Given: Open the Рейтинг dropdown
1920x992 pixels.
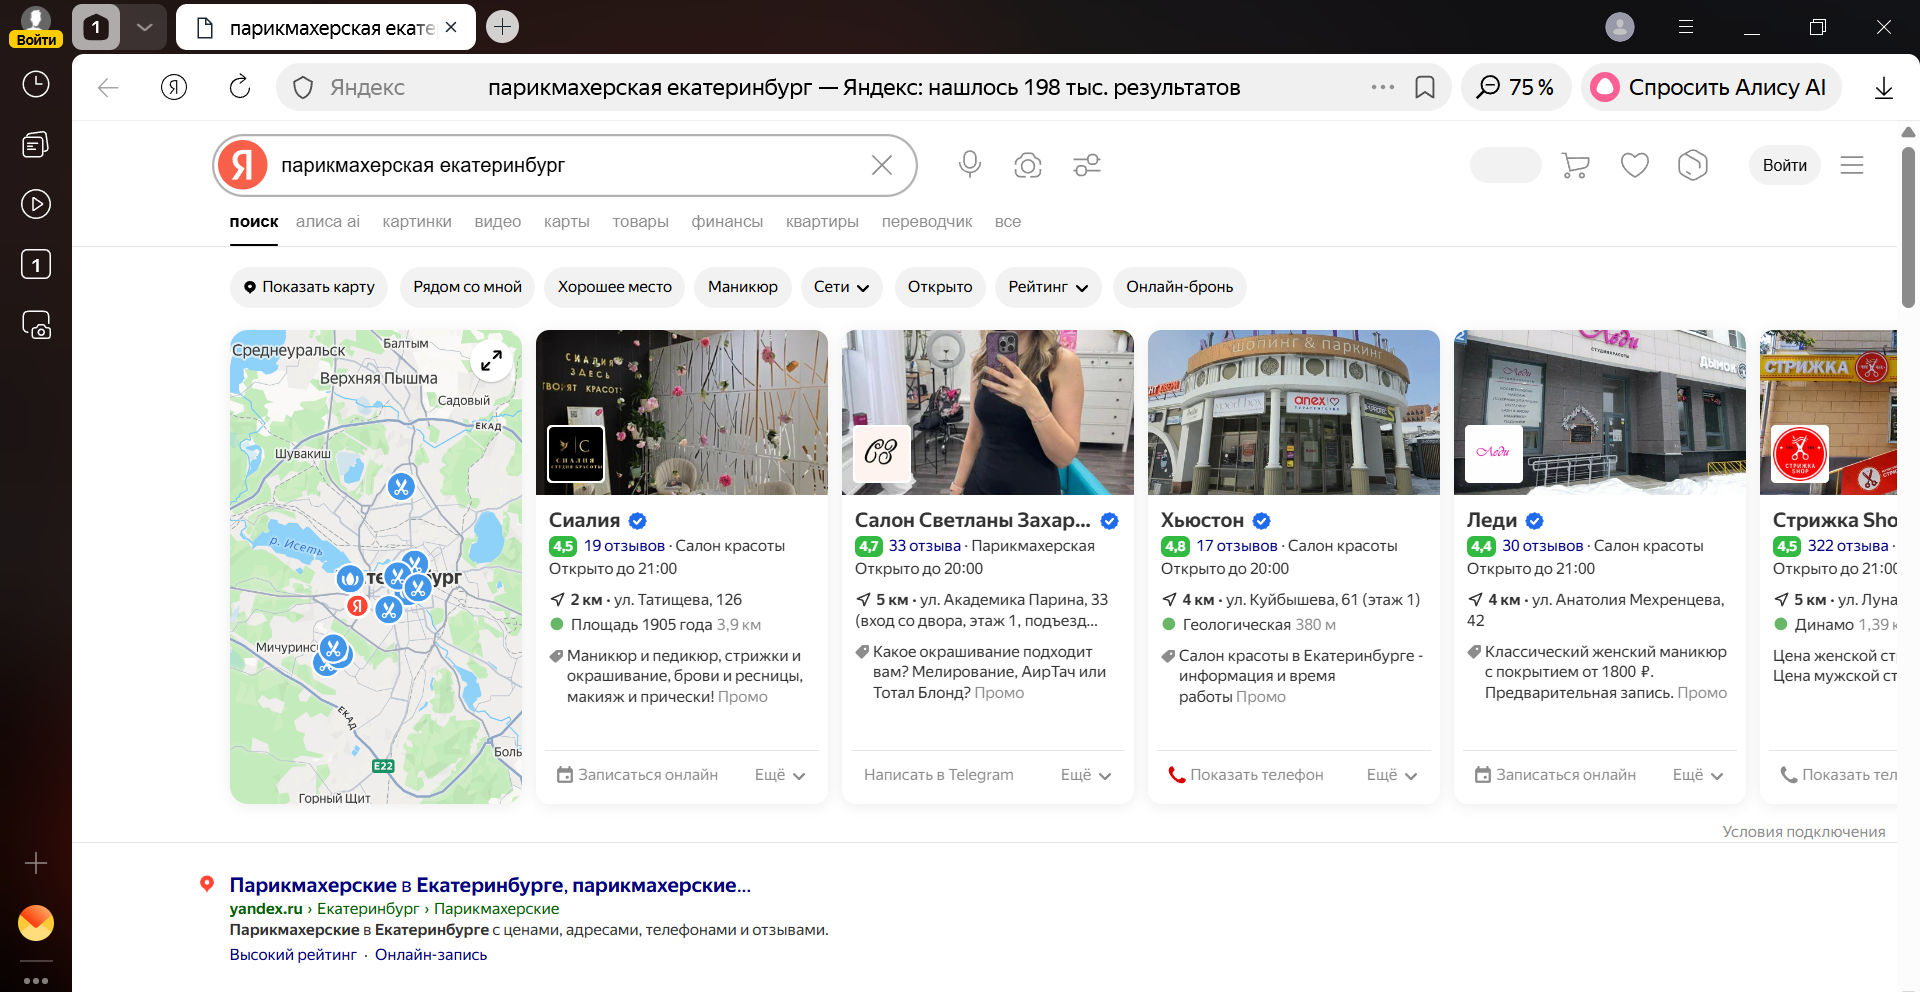Looking at the screenshot, I should pos(1046,287).
